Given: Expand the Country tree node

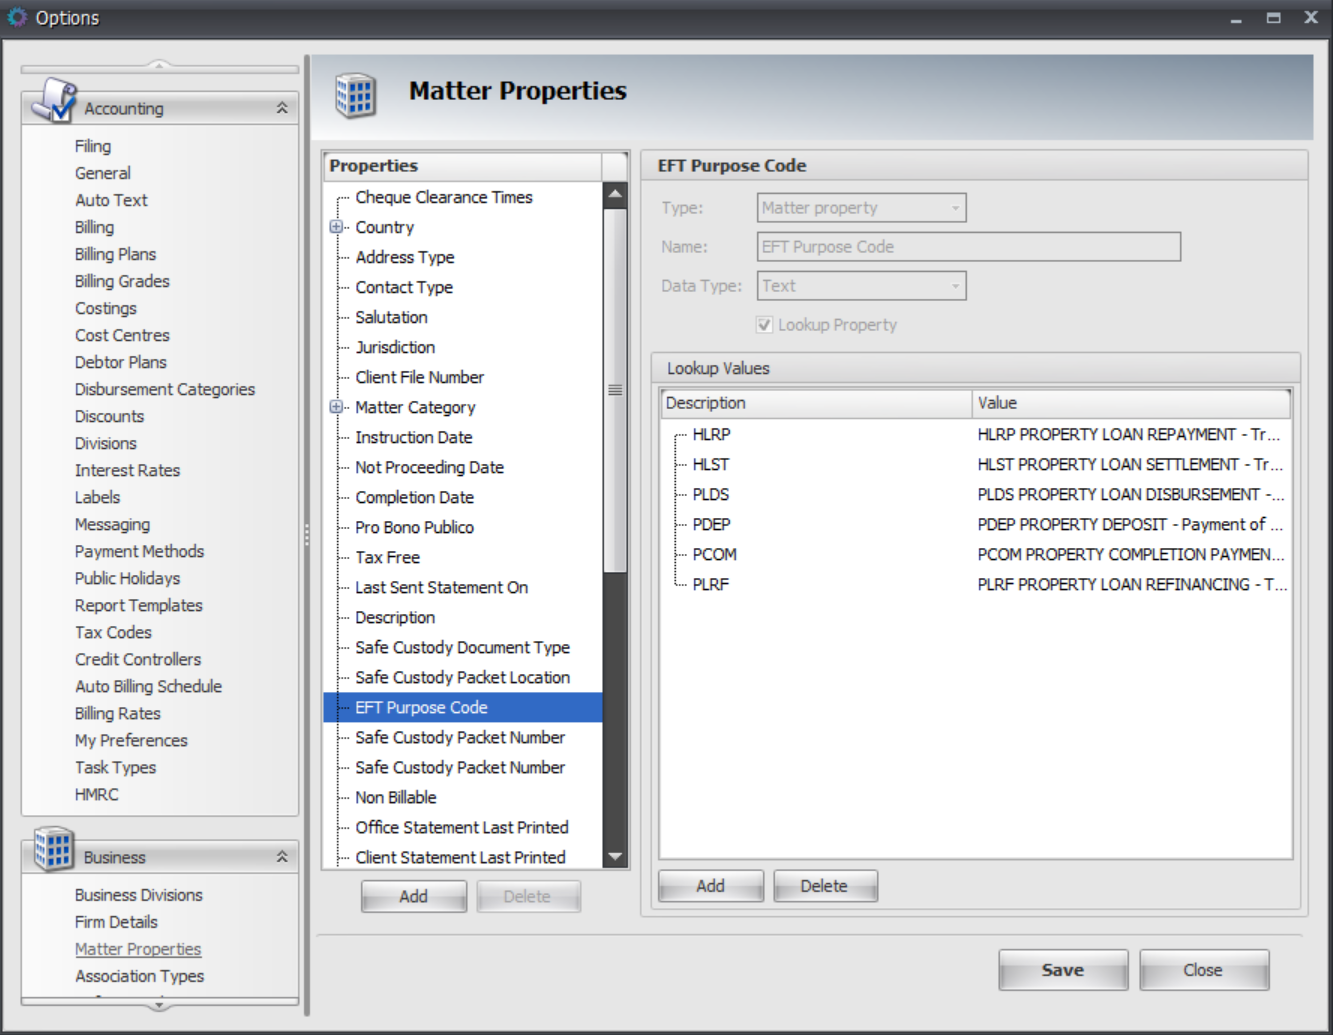Looking at the screenshot, I should tap(336, 227).
